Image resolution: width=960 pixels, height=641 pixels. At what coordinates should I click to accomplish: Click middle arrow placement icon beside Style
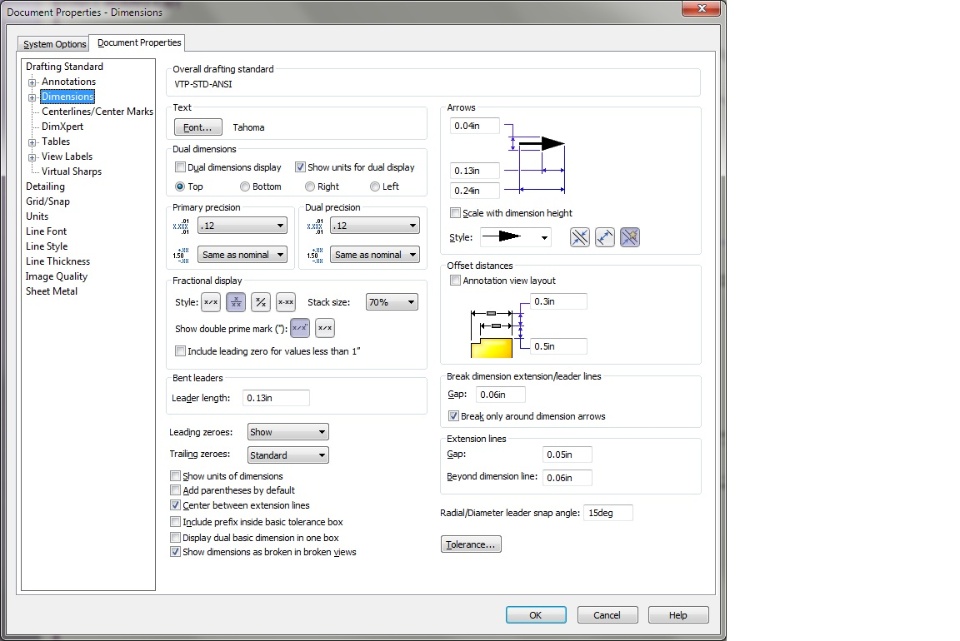tap(605, 237)
